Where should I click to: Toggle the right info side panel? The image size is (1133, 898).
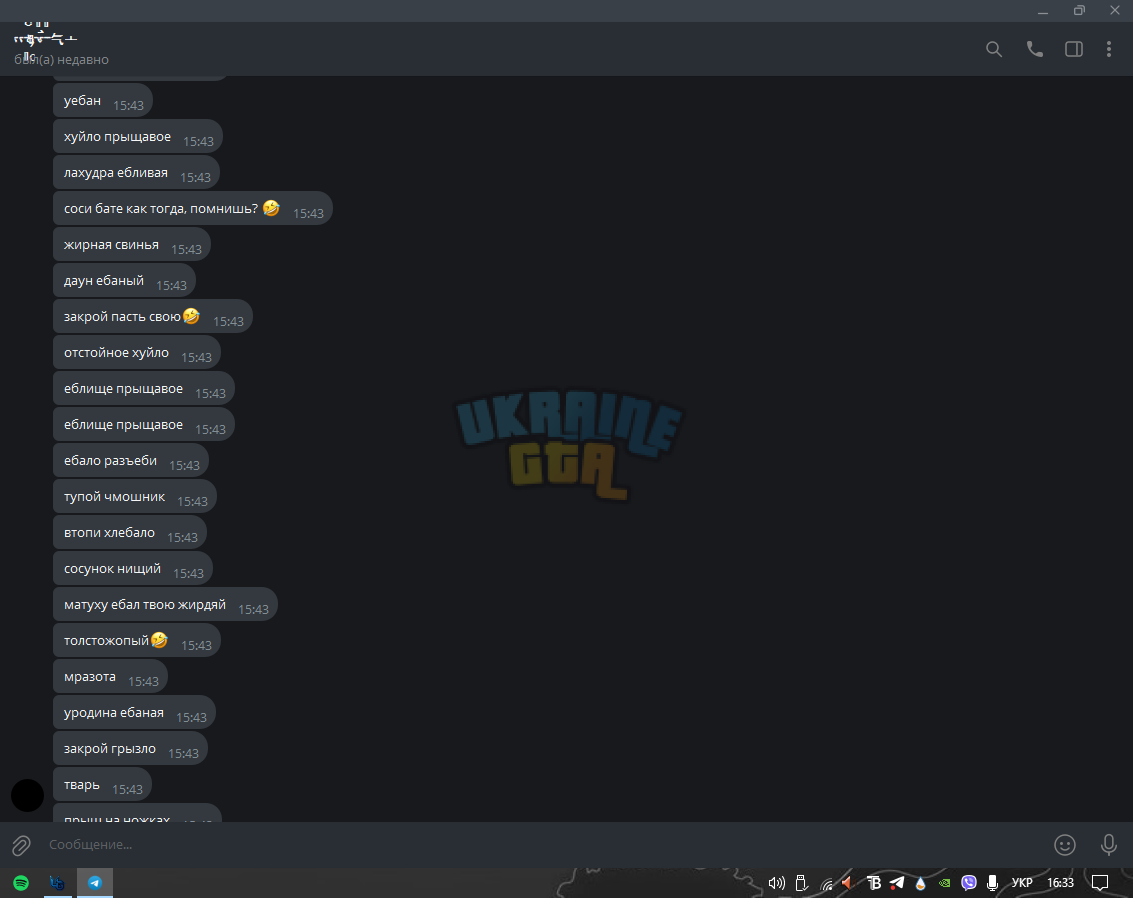[x=1074, y=49]
